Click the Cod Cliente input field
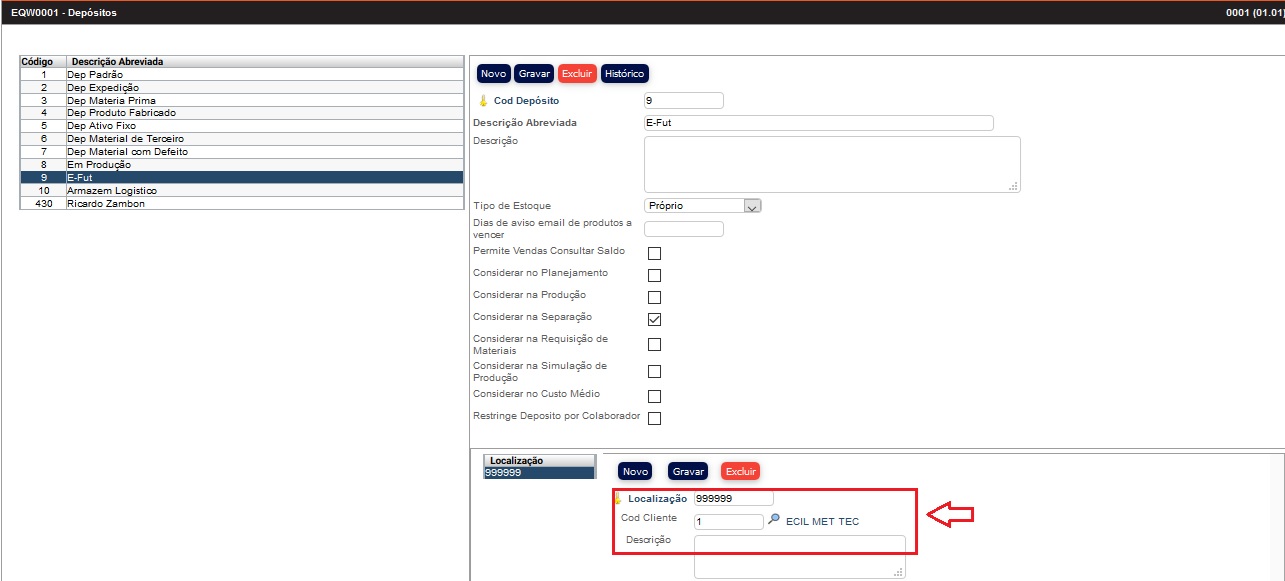This screenshot has width=1285, height=581. click(728, 521)
